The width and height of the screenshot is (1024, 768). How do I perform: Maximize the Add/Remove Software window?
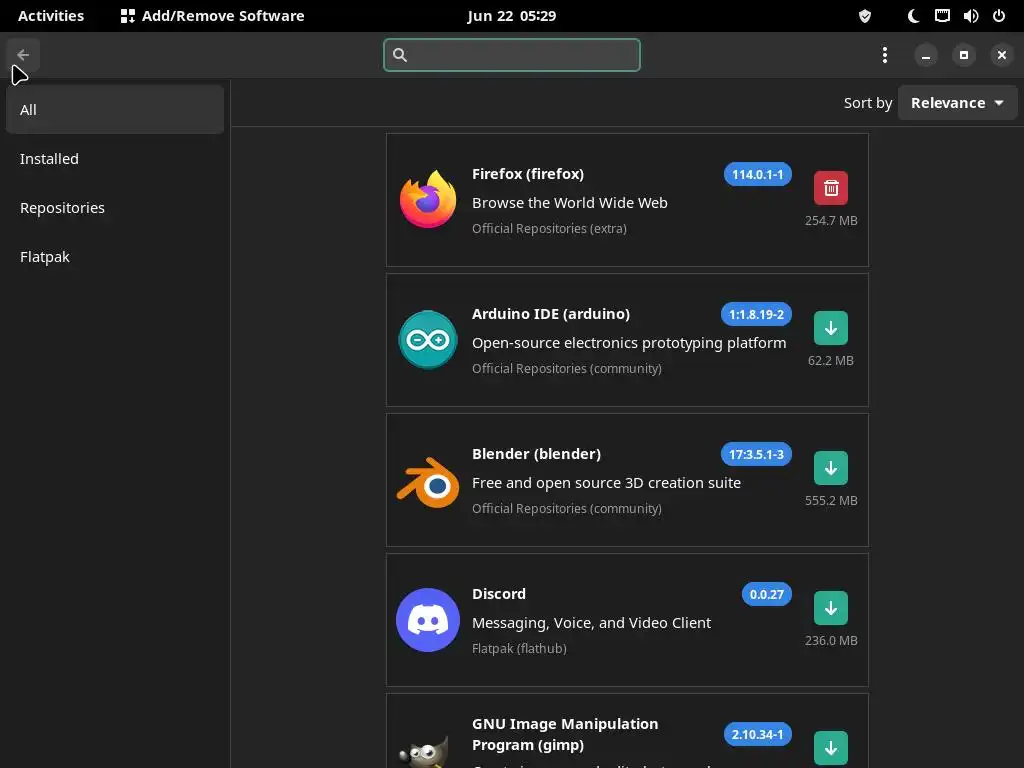coord(963,55)
